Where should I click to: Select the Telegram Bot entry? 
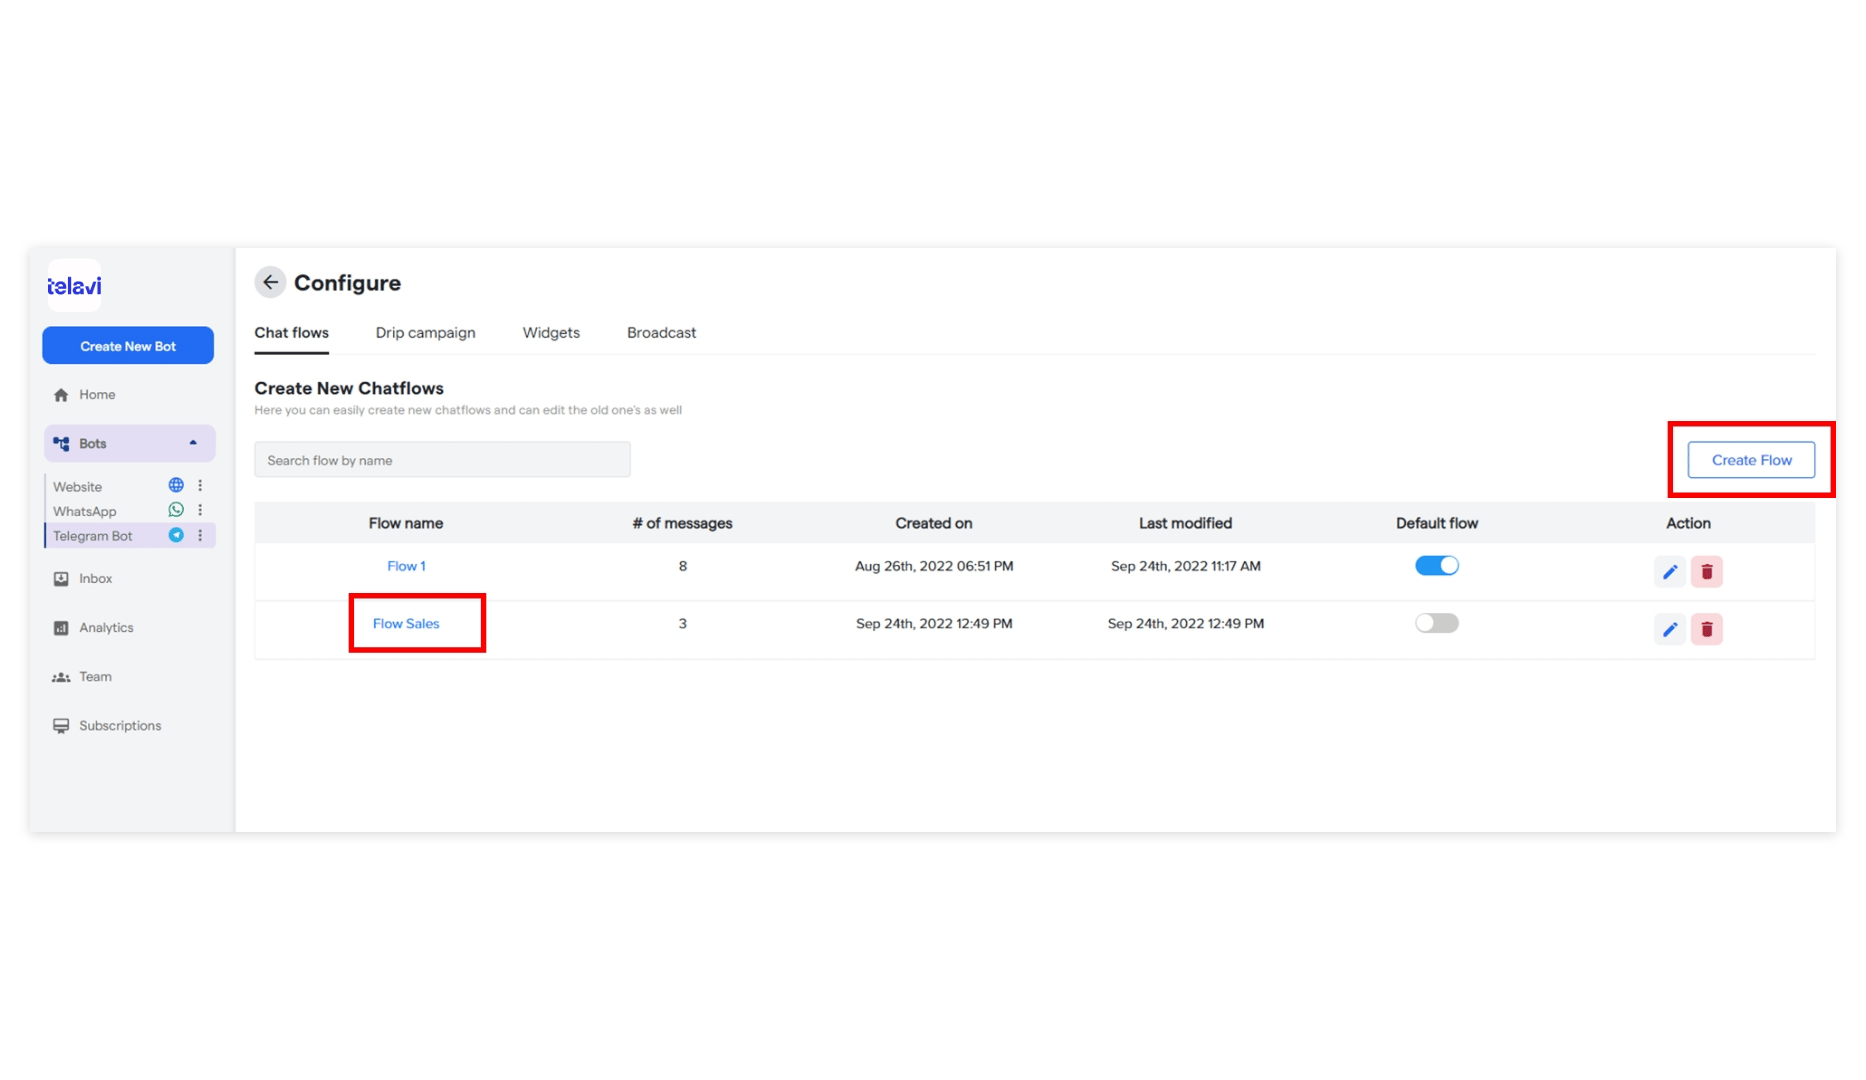tap(92, 536)
